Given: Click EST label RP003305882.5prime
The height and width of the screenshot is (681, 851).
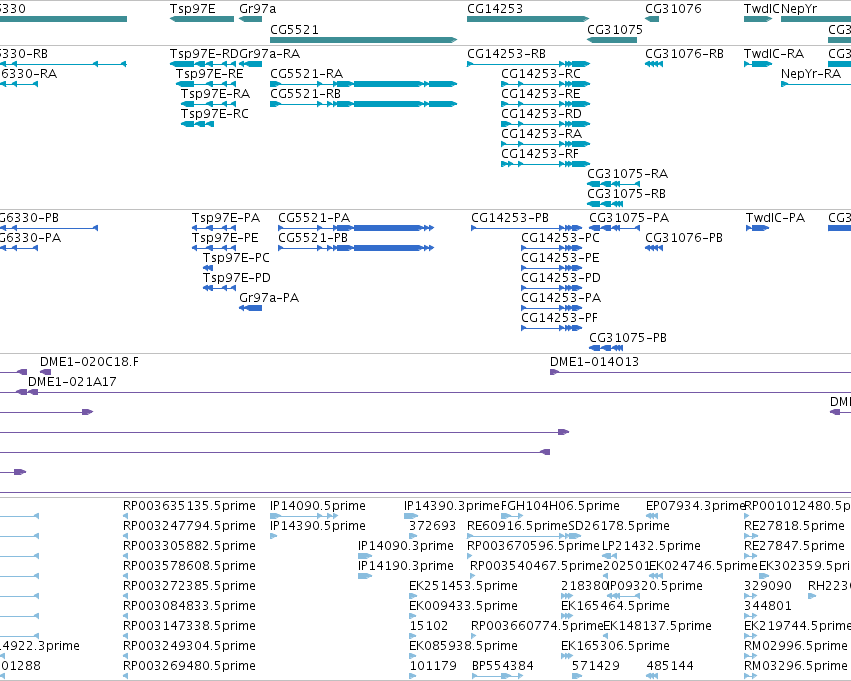Looking at the screenshot, I should pos(189,546).
